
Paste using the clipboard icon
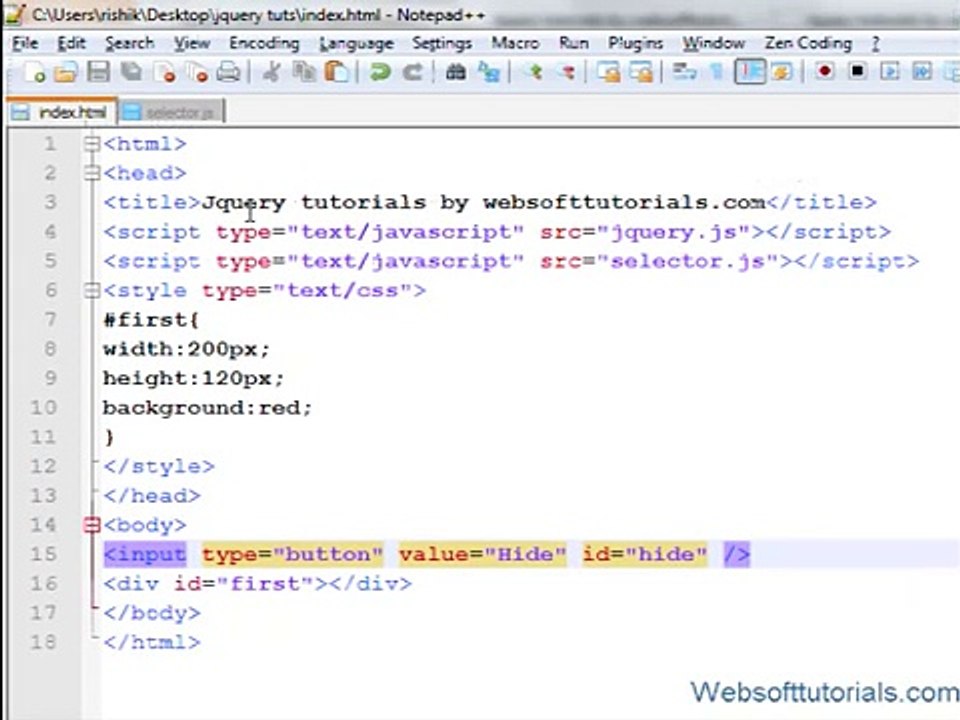pos(336,73)
